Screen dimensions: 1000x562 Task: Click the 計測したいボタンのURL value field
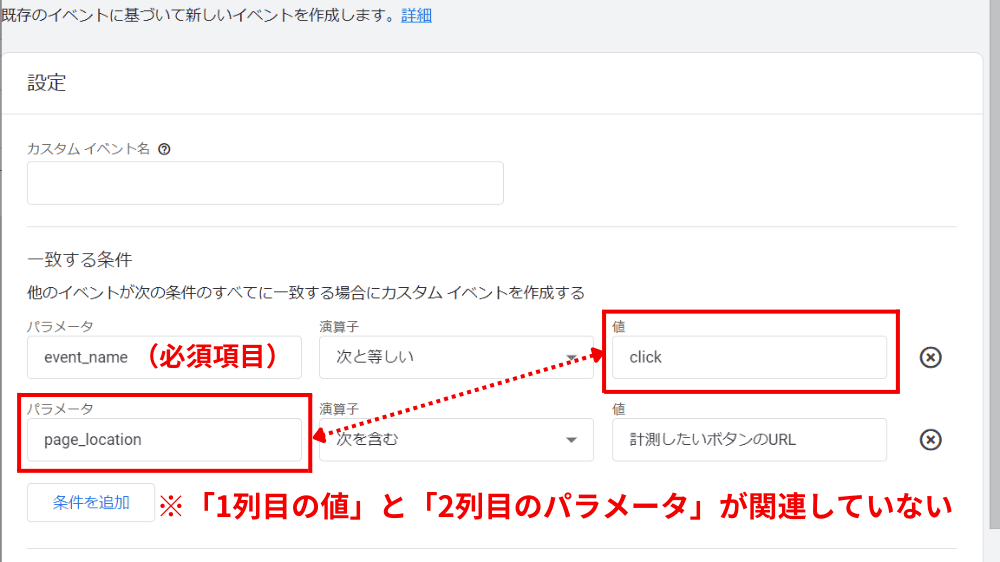[749, 440]
